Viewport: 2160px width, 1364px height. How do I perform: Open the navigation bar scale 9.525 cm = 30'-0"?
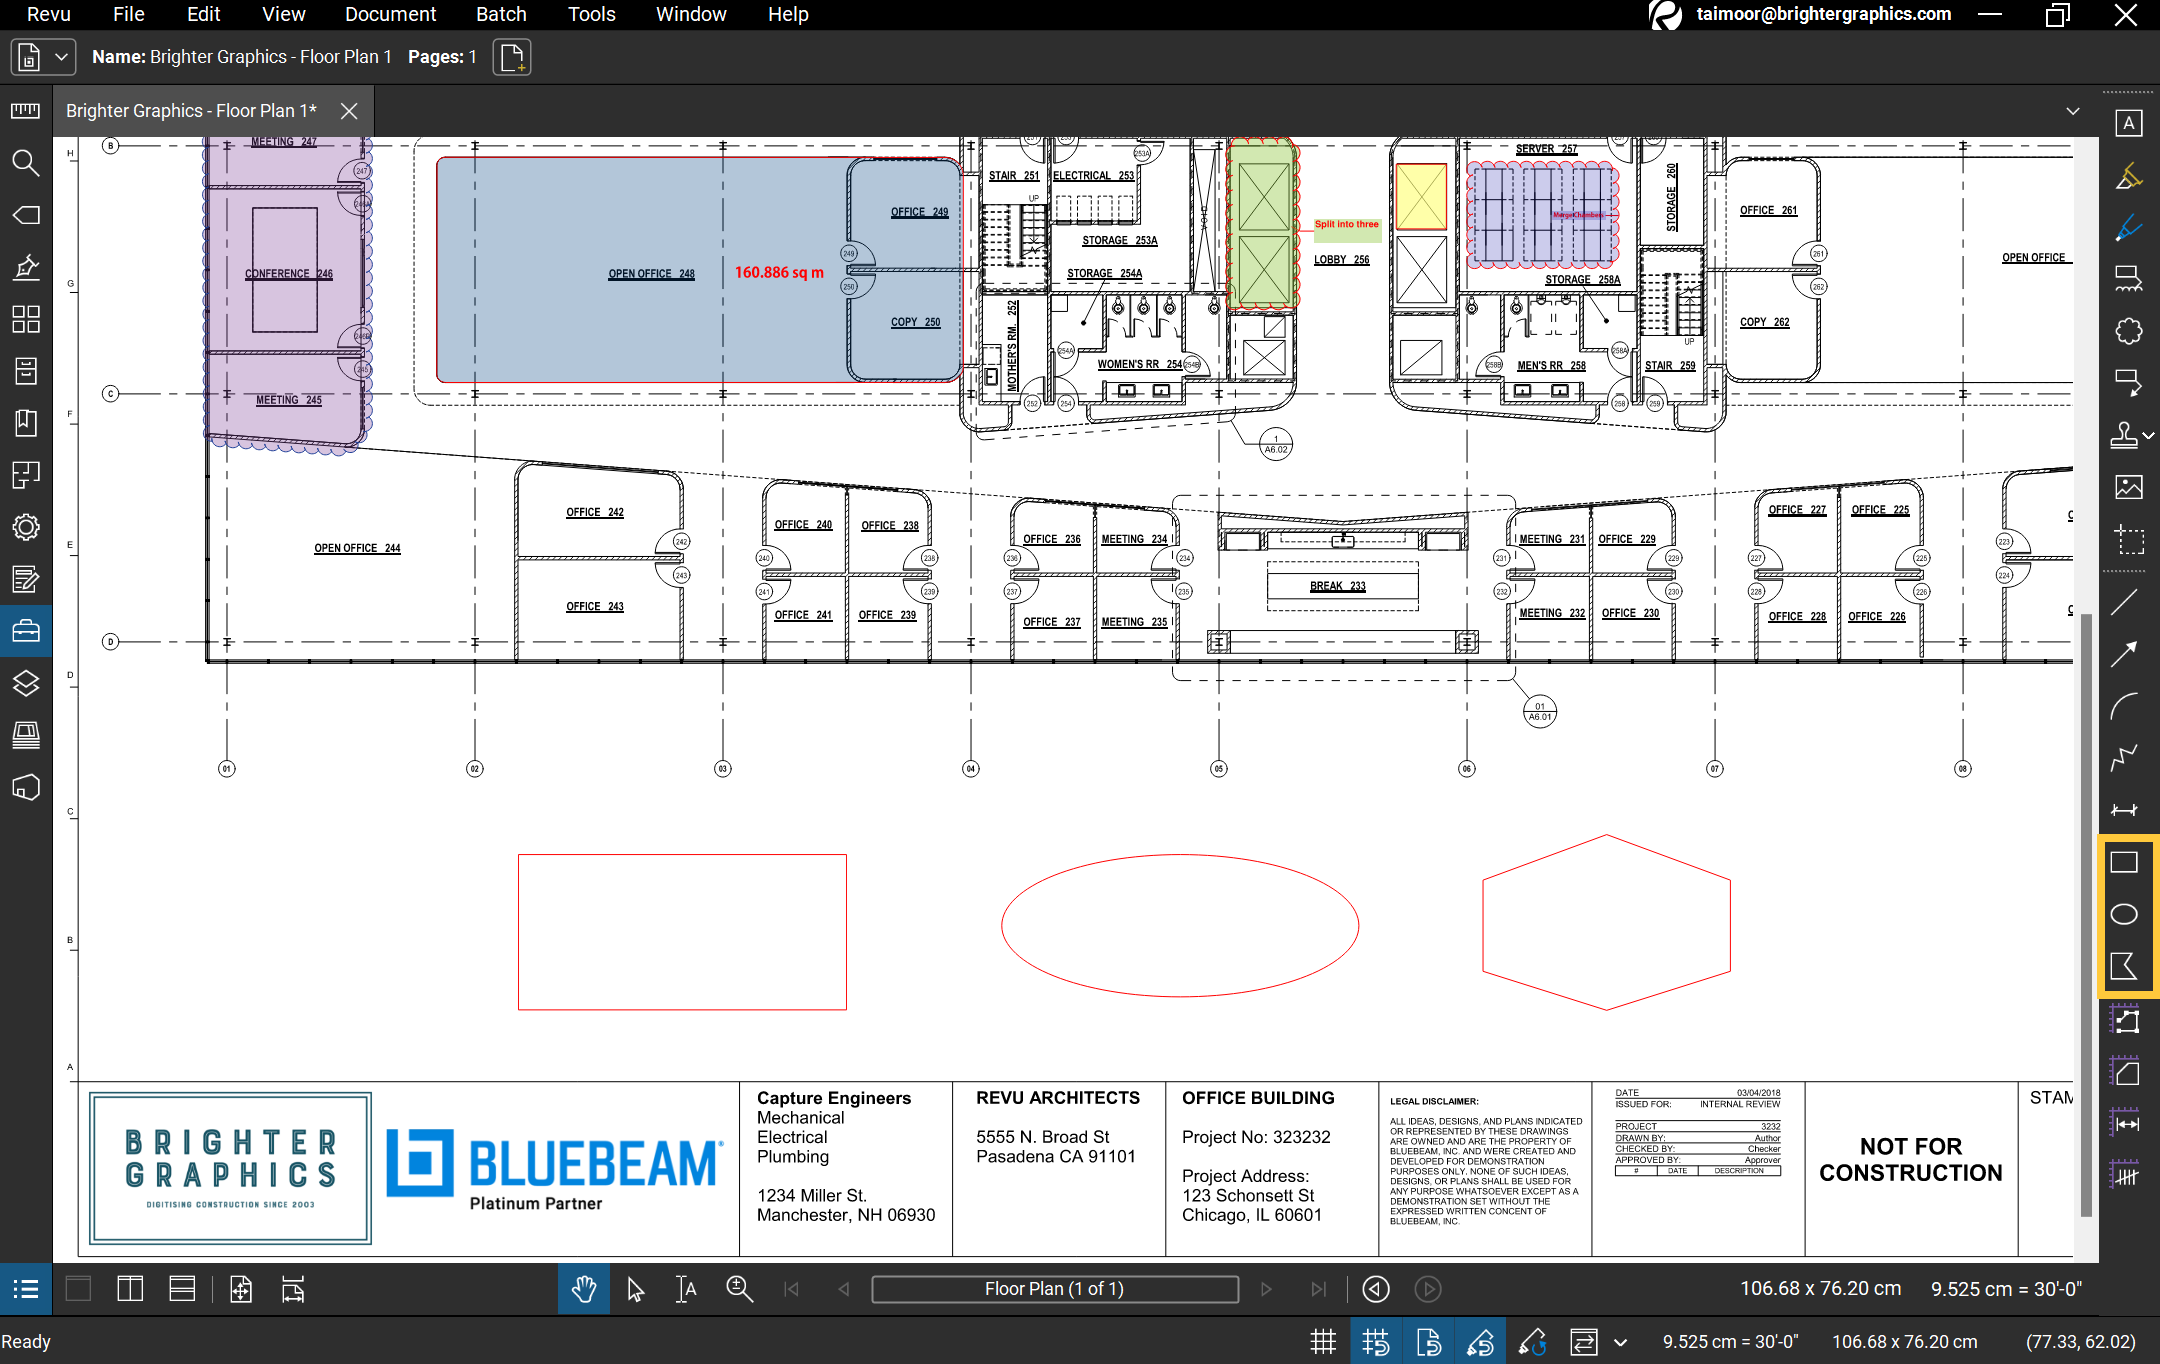pyautogui.click(x=2006, y=1289)
